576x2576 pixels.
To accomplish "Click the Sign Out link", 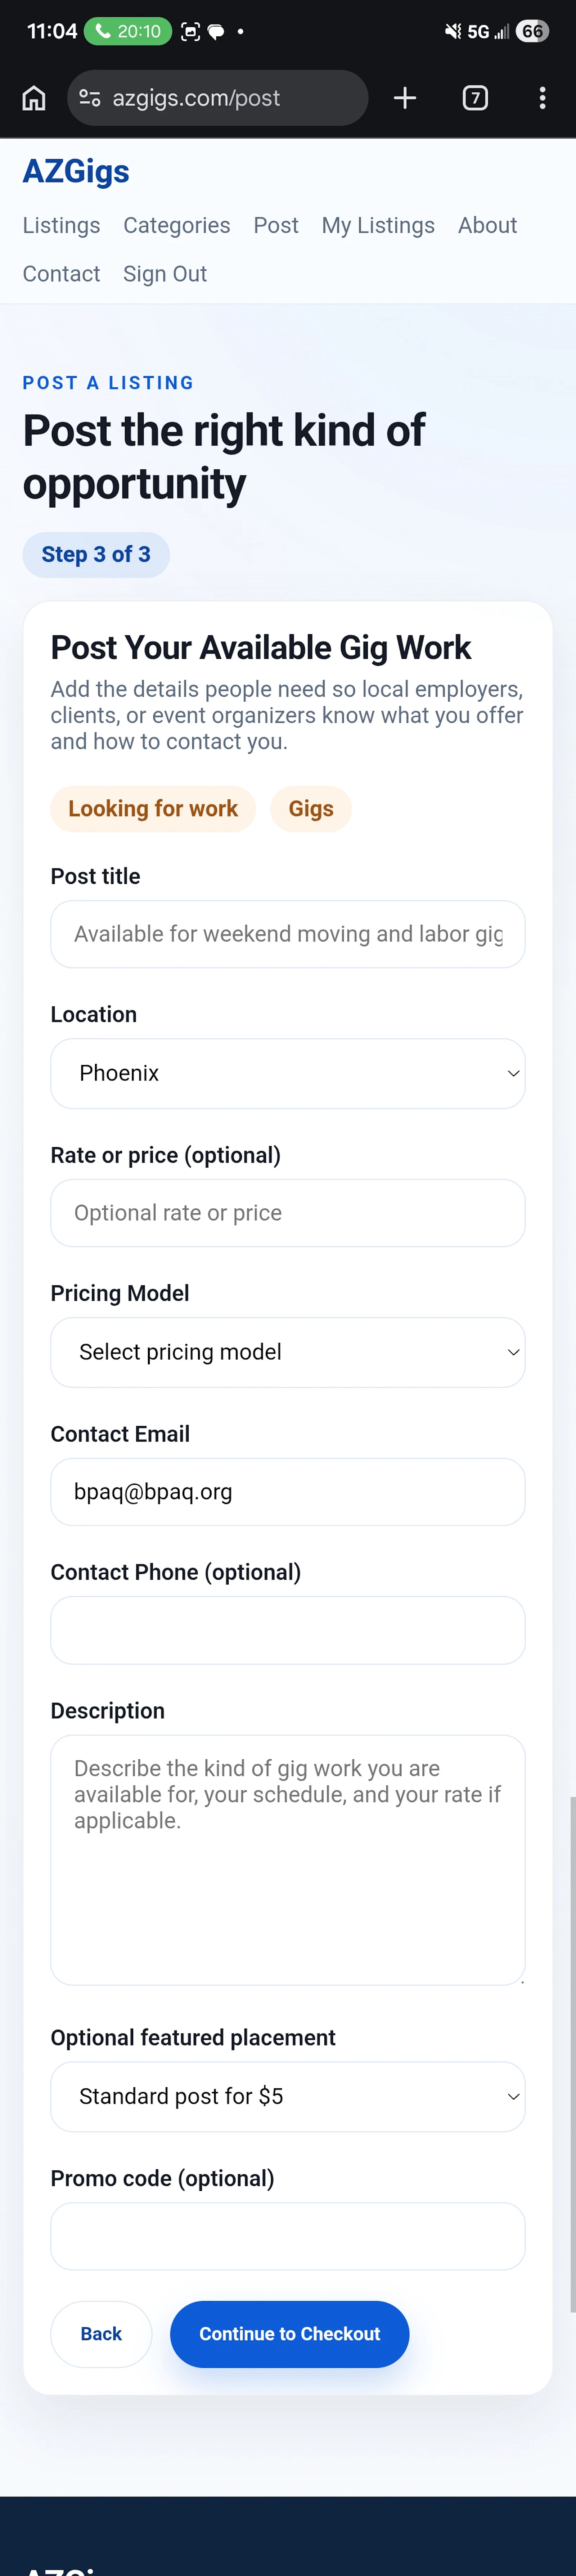I will coord(165,274).
